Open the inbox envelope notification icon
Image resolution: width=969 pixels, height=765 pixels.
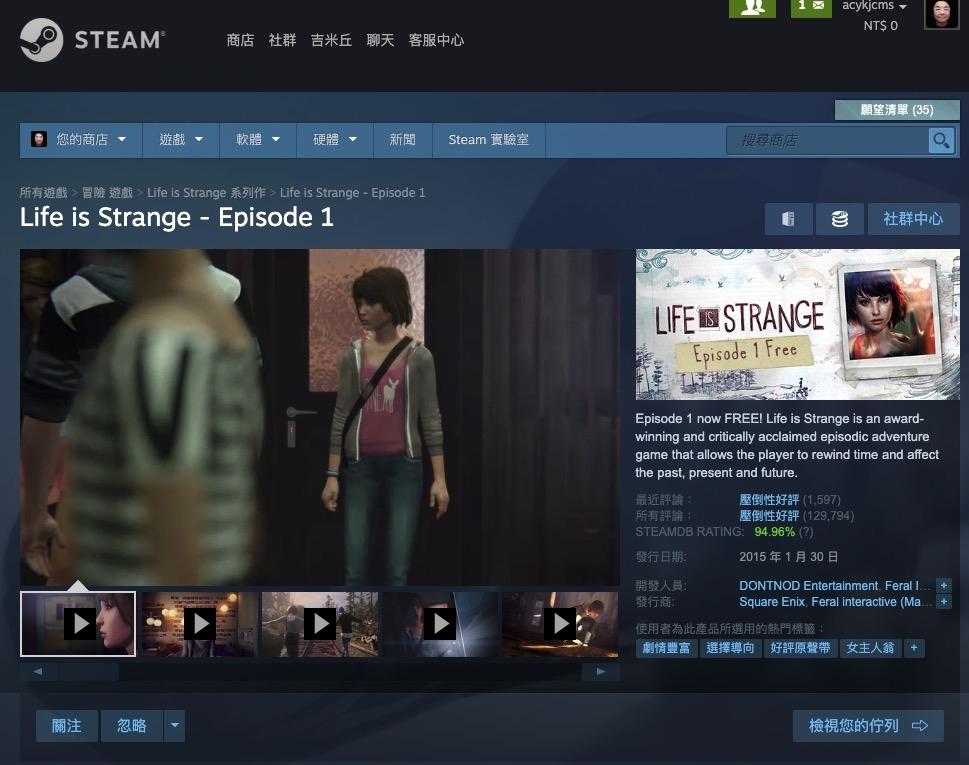[811, 8]
